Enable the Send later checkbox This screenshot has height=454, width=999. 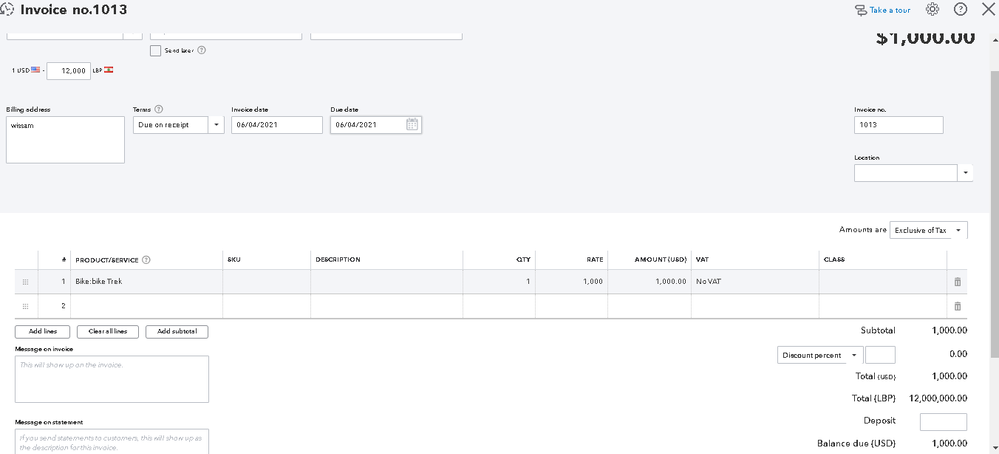pos(155,50)
